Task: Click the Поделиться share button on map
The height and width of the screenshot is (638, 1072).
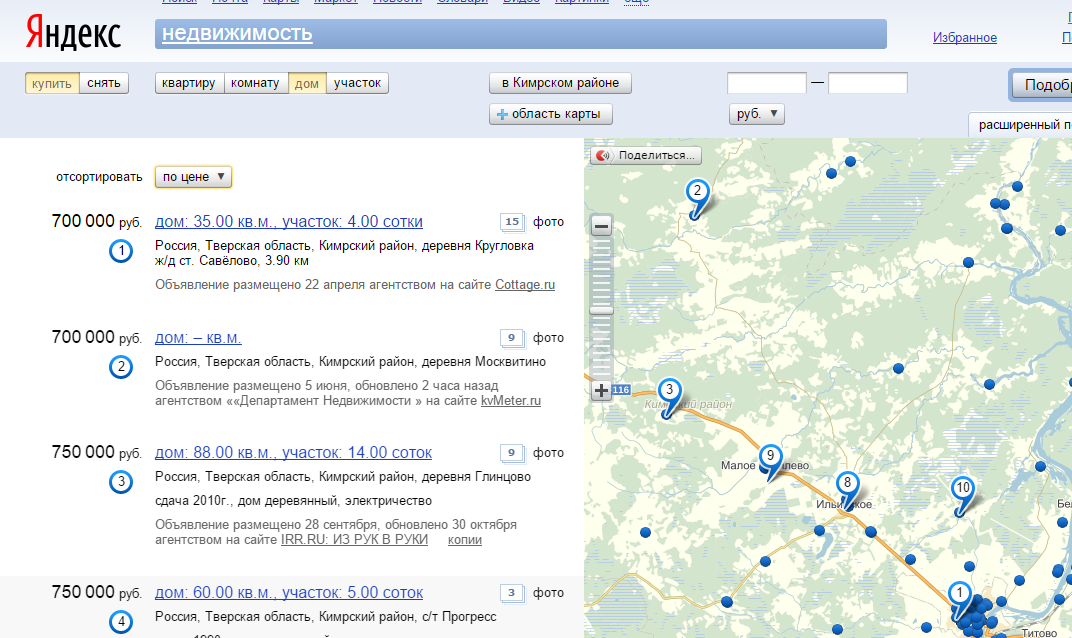Action: pos(646,155)
